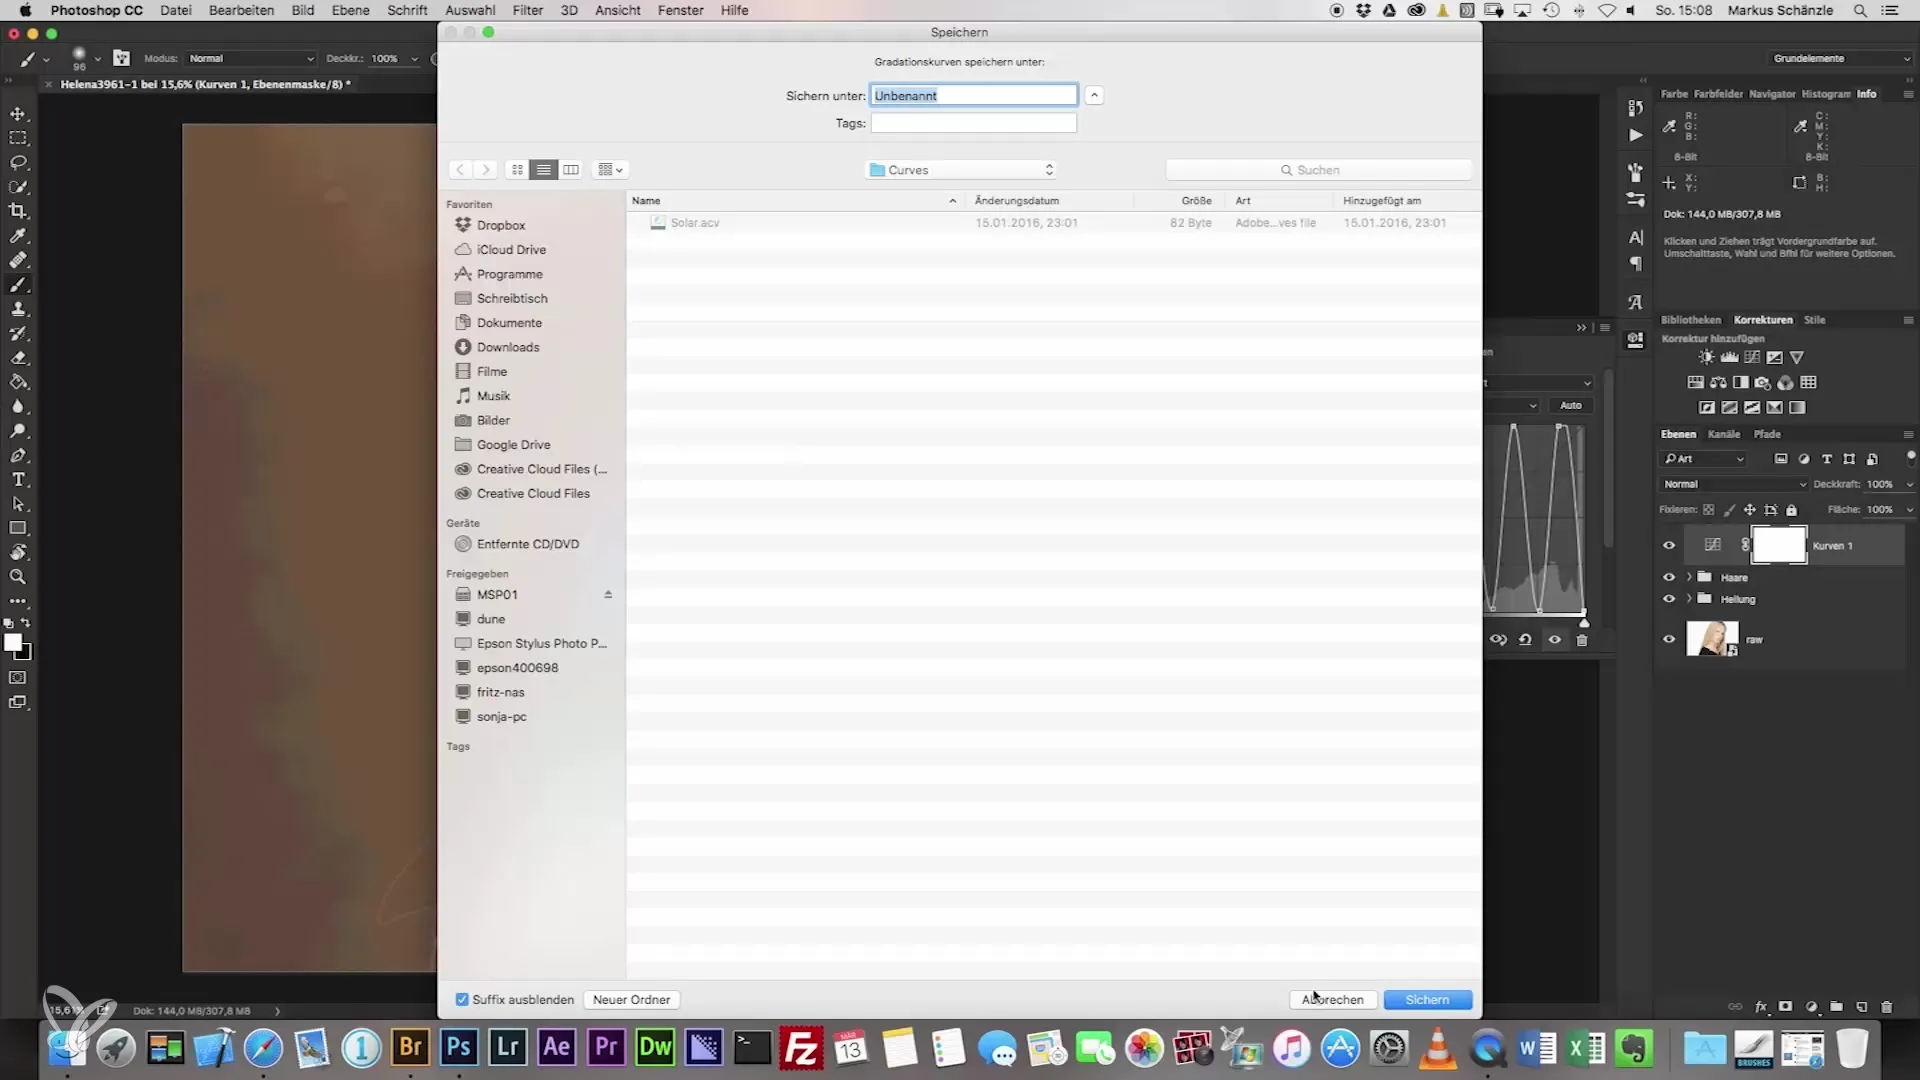The height and width of the screenshot is (1080, 1920).
Task: Select the Type tool
Action: click(x=18, y=480)
